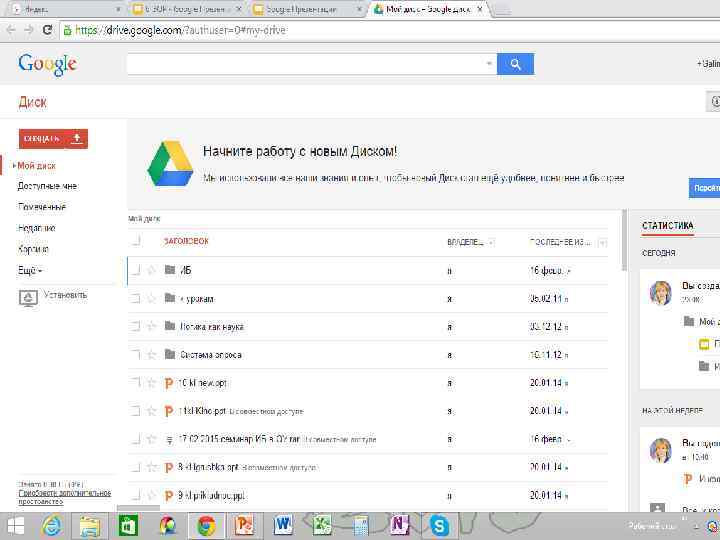Star the Система опроса folder
The height and width of the screenshot is (540, 720).
pos(152,354)
